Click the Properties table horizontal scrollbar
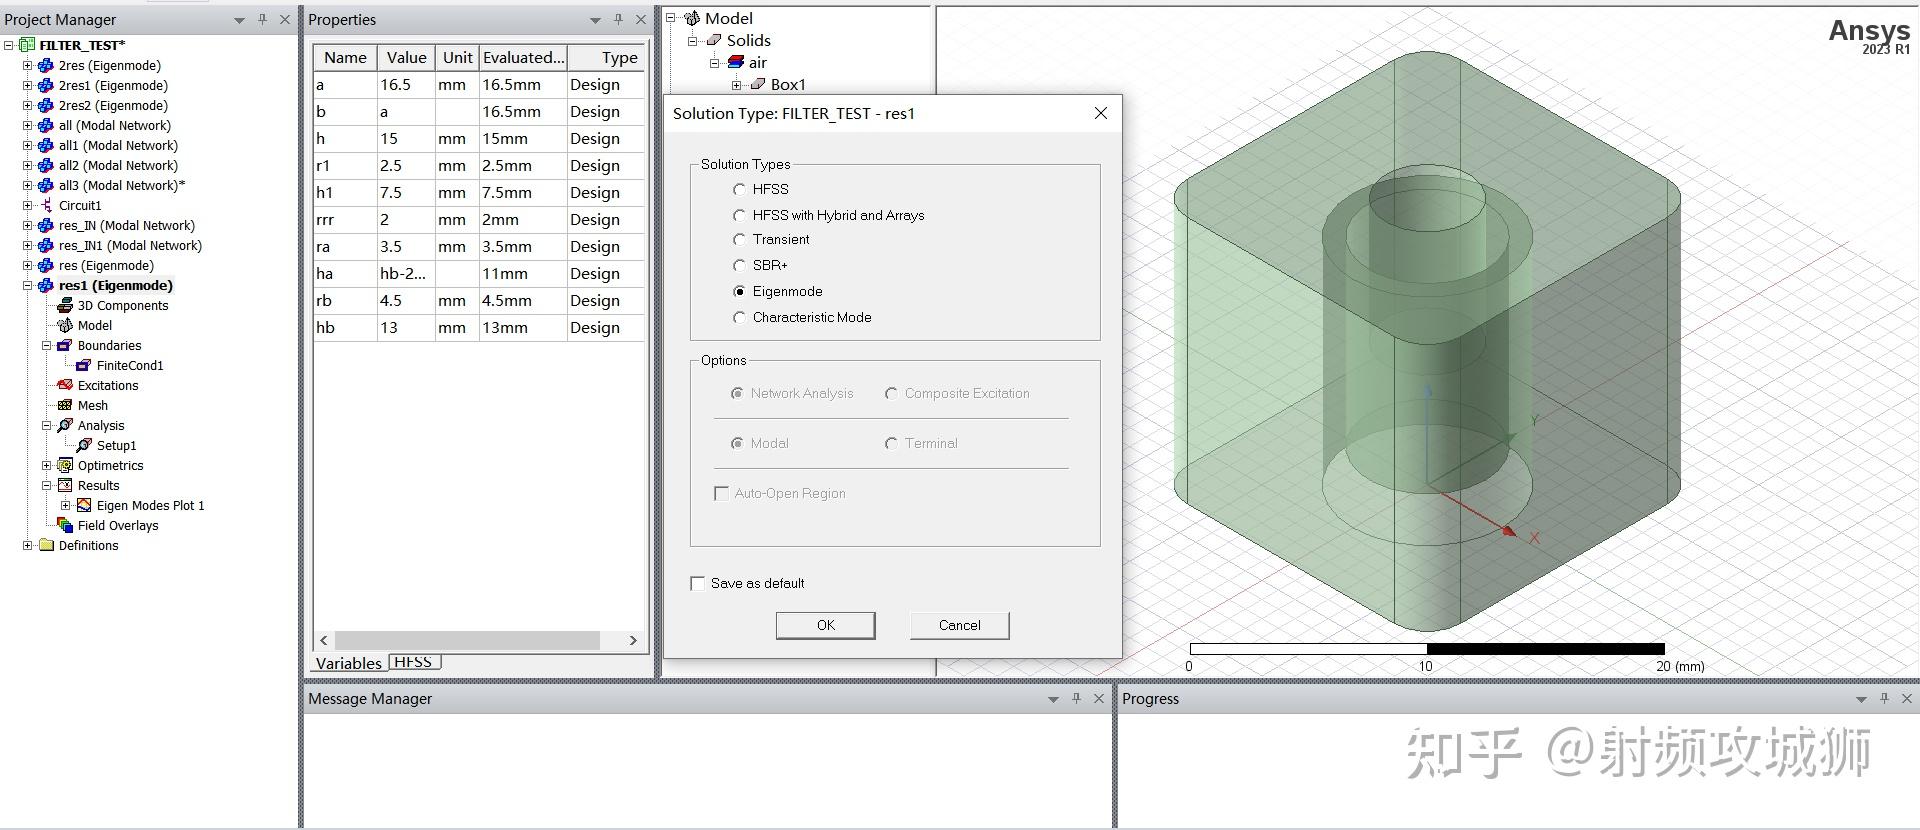Image resolution: width=1920 pixels, height=830 pixels. tap(467, 640)
